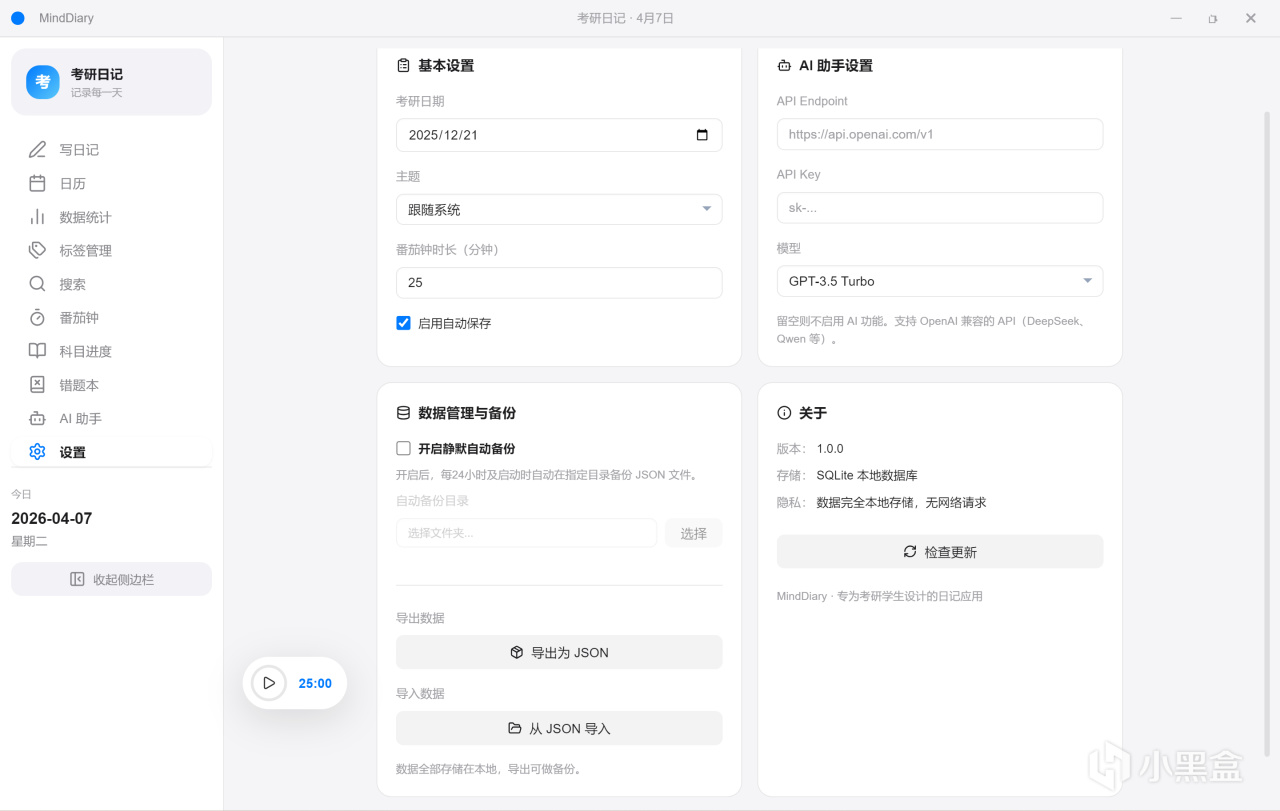Image resolution: width=1280 pixels, height=811 pixels.
Task: Click the magnifier icon beside 搜索
Action: point(37,284)
